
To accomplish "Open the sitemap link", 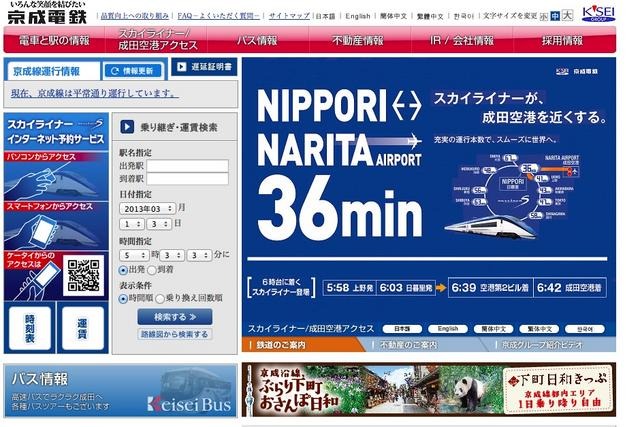I will pyautogui.click(x=289, y=16).
